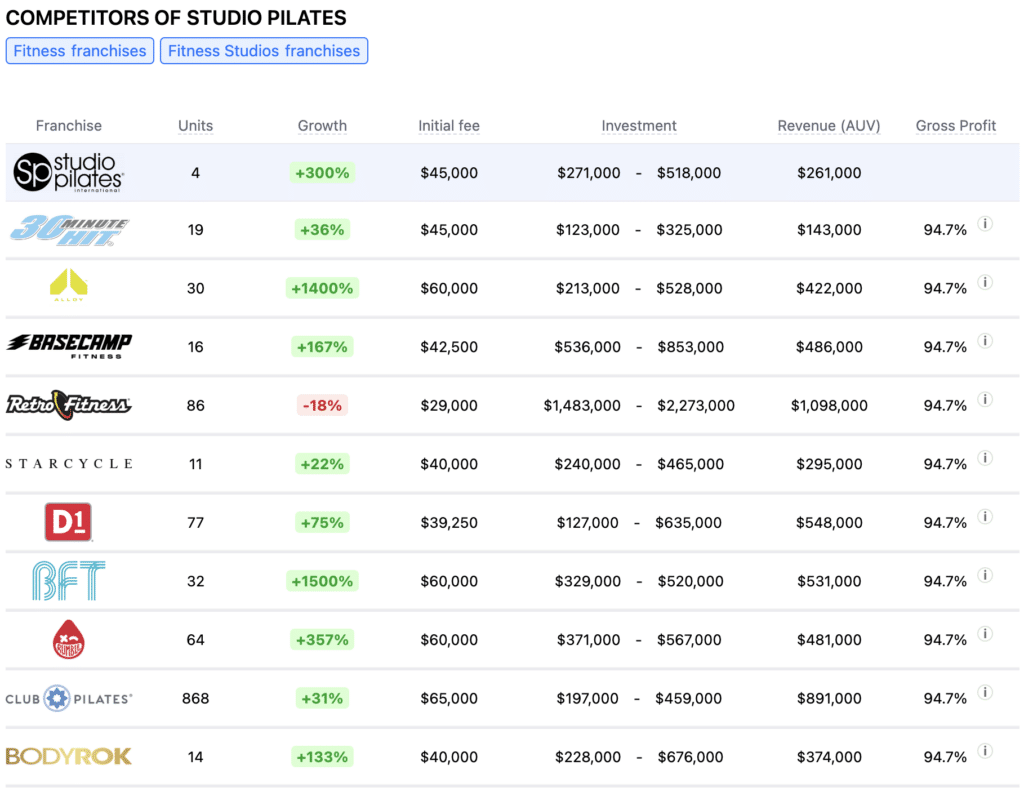Open the Fitness franchises tag

[80, 51]
